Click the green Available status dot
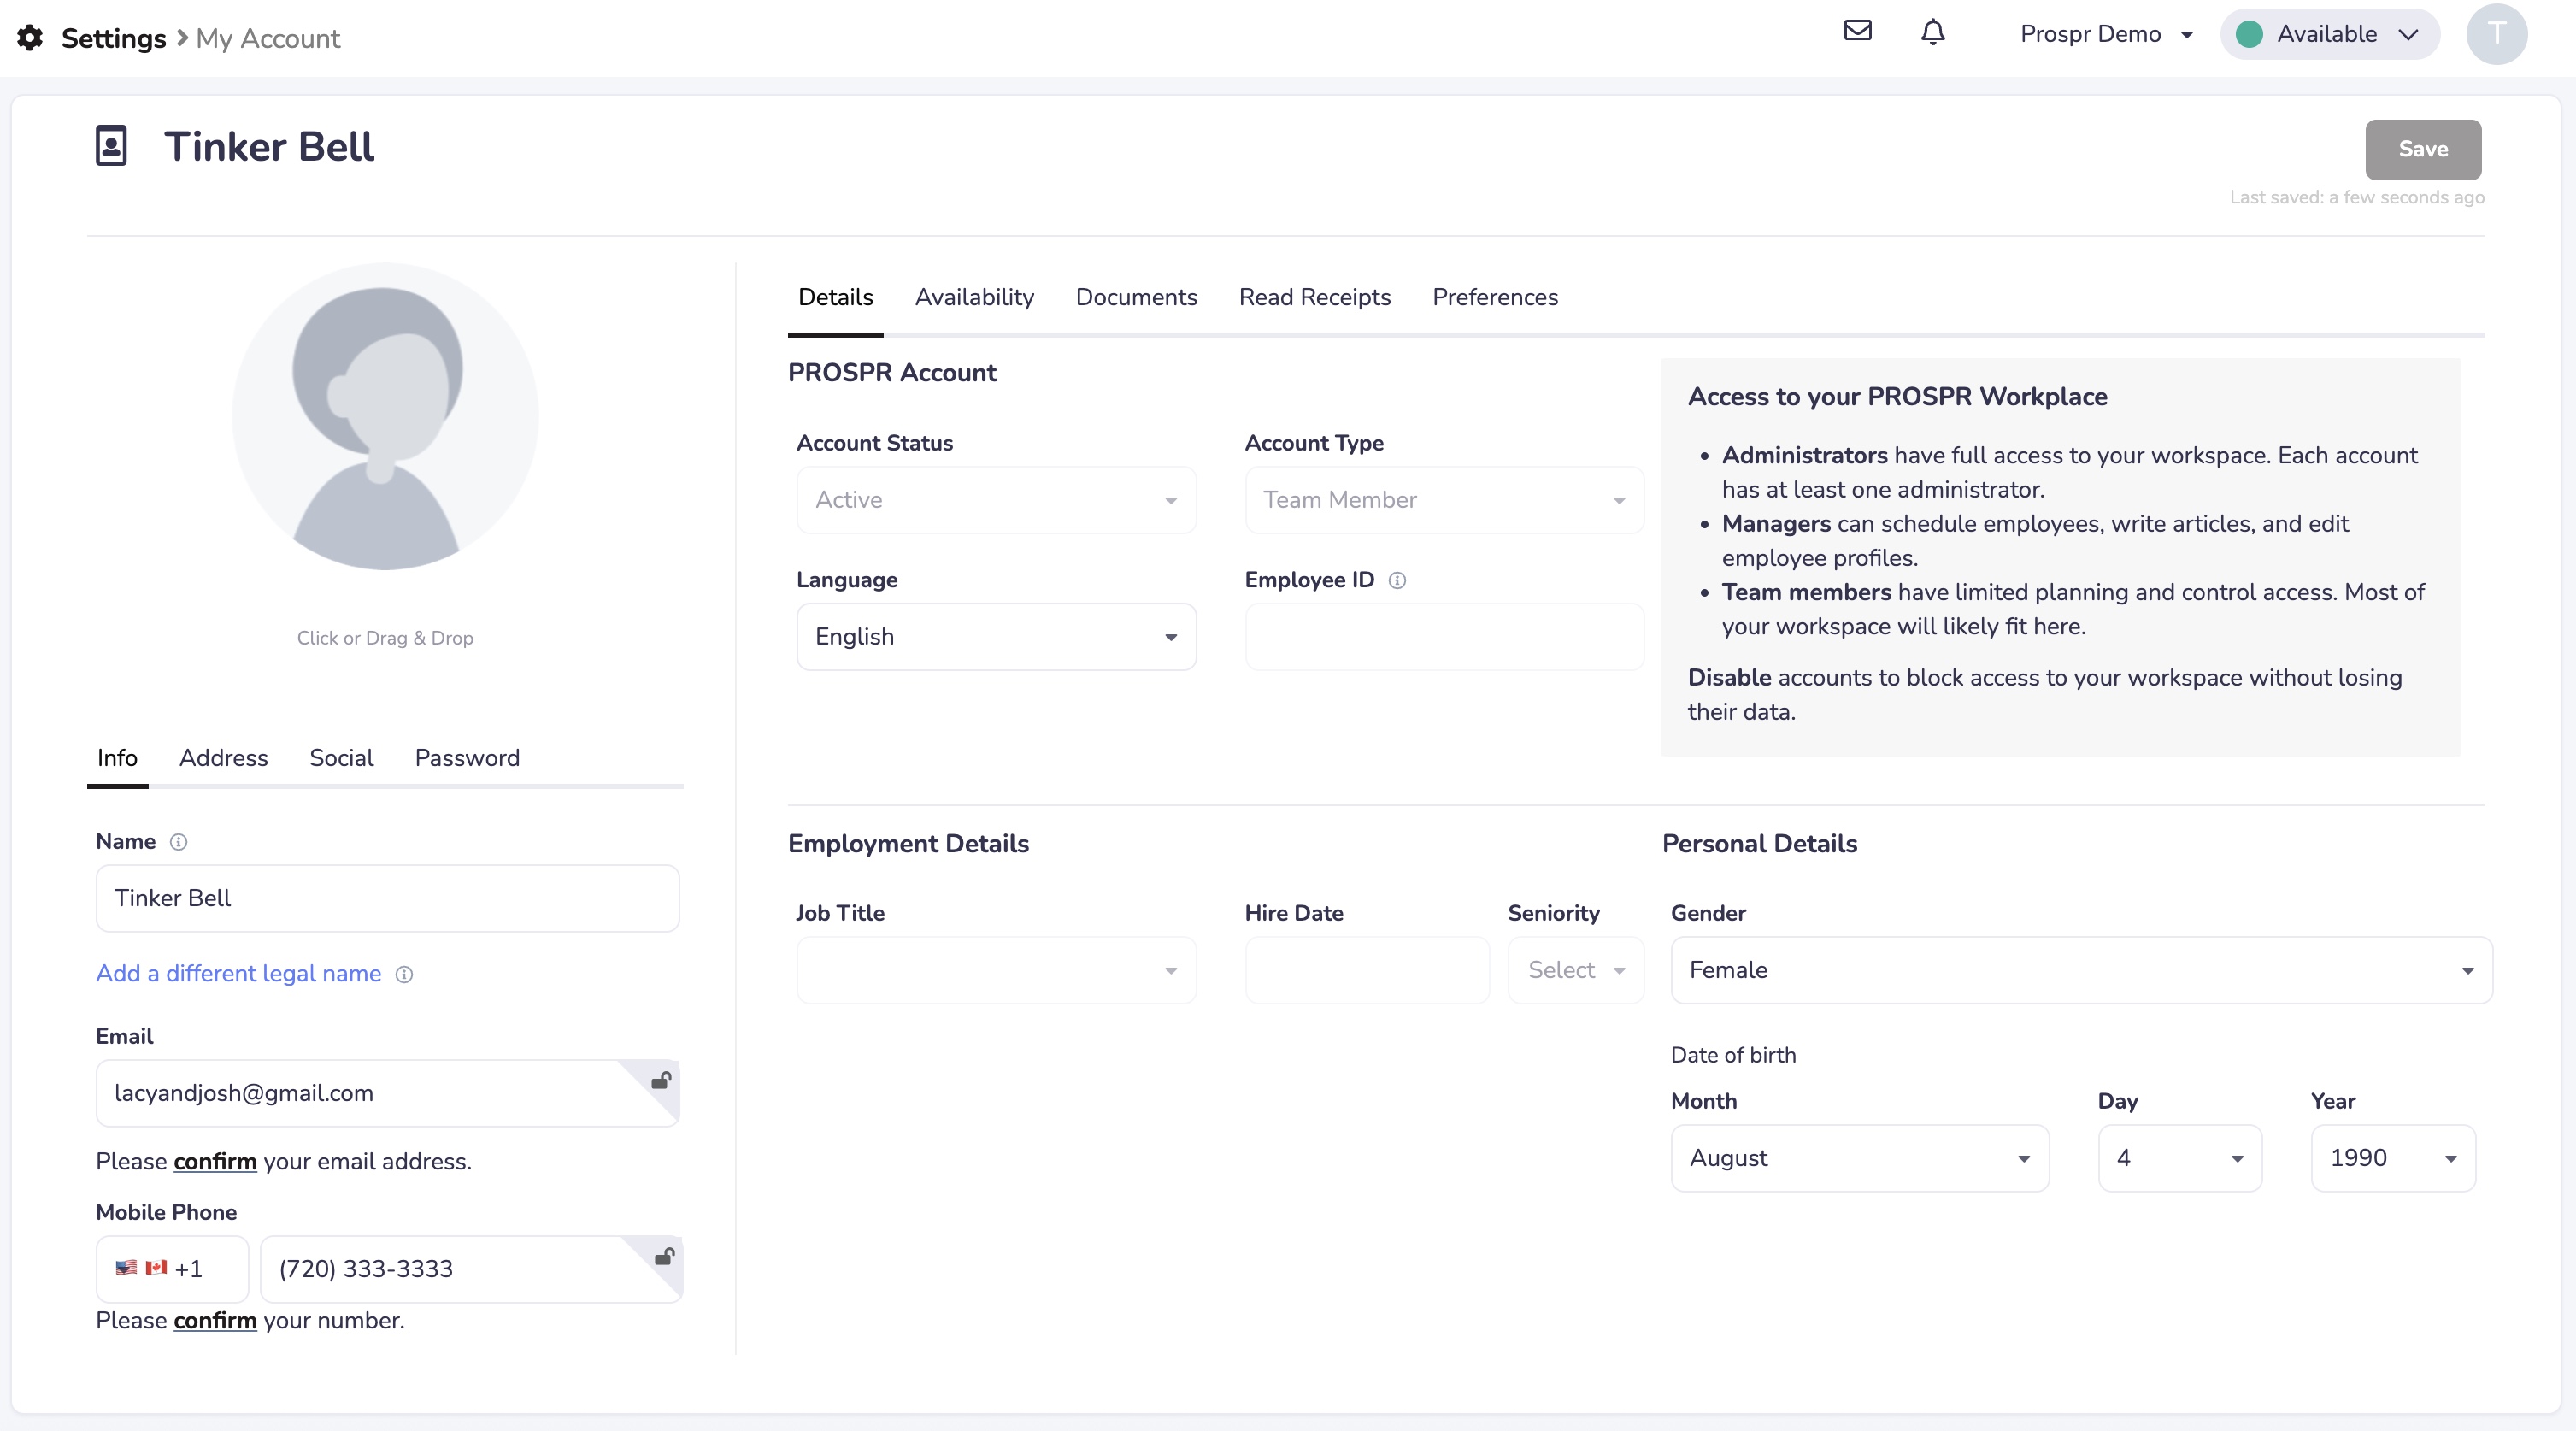The image size is (2576, 1431). [2249, 34]
